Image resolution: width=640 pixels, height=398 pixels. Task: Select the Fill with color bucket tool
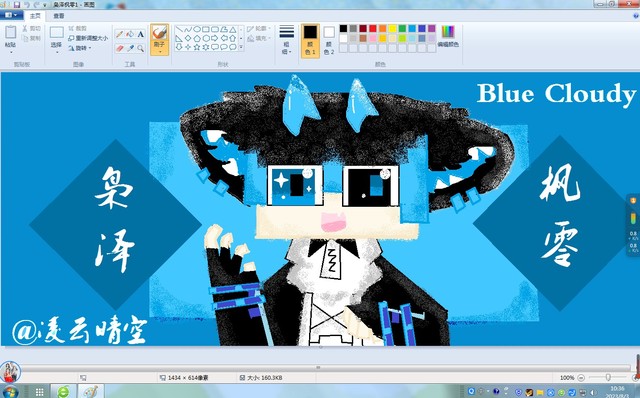[x=130, y=34]
